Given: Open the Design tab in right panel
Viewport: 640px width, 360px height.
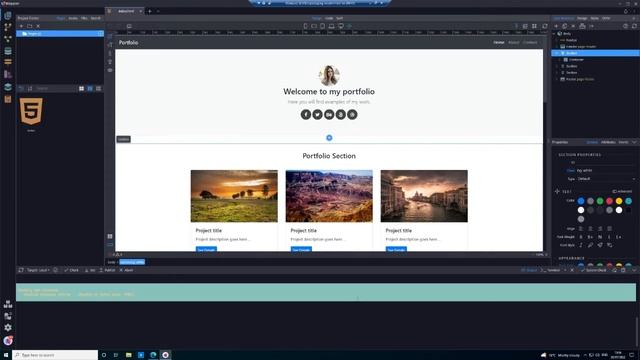Looking at the screenshot, I should coord(582,18).
